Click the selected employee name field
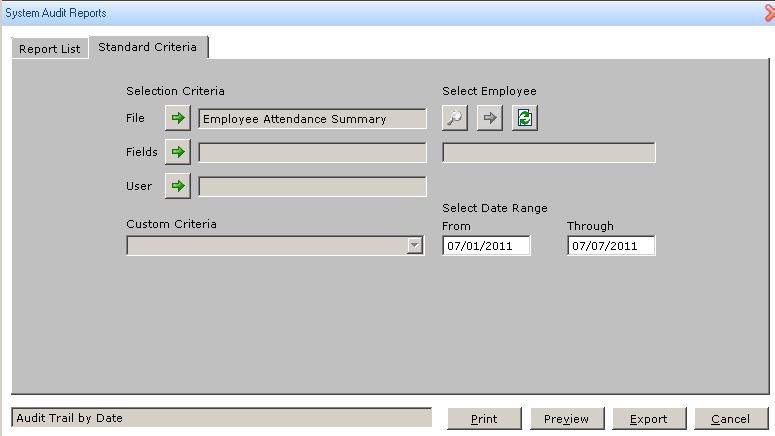775x436 pixels. [549, 153]
